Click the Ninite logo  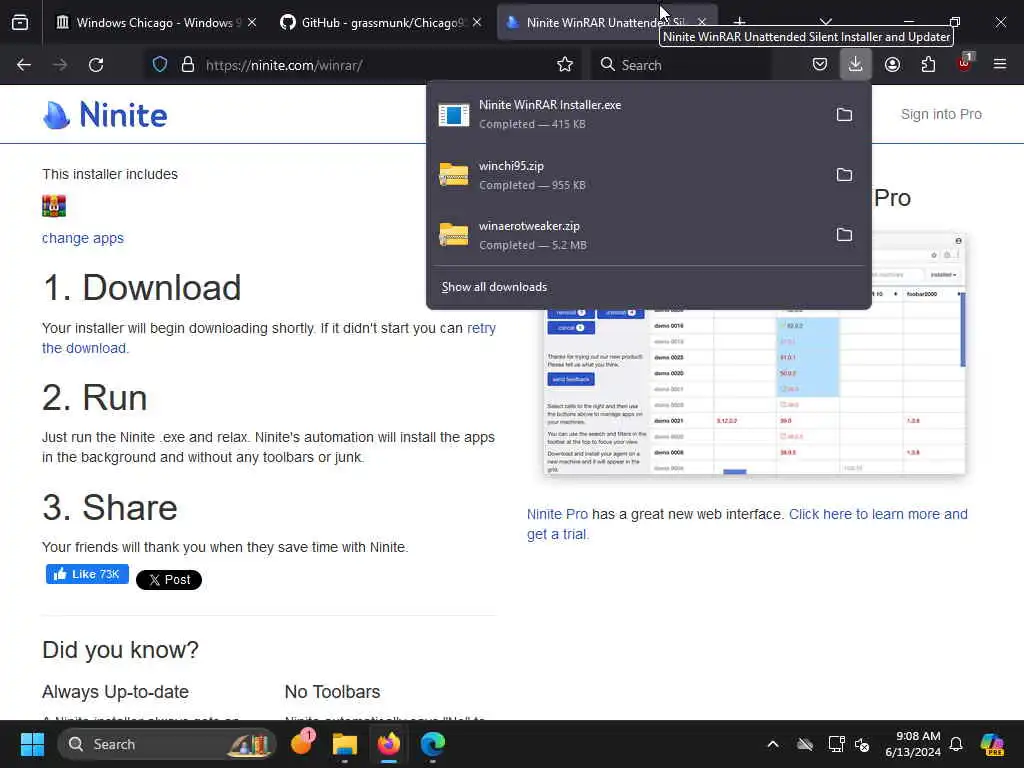tap(104, 115)
